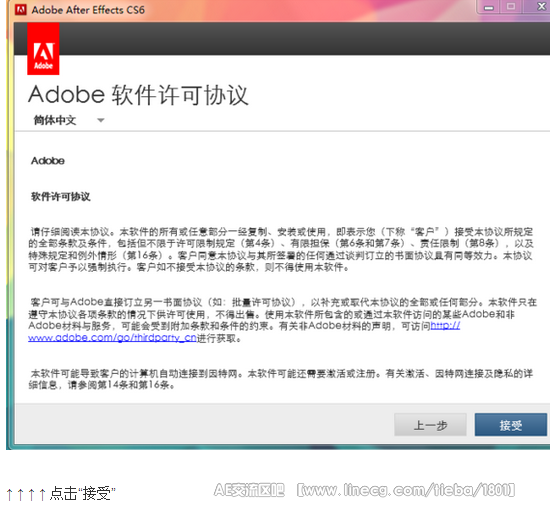Click the paragraph starting 客户可与Adobe直接订立
Viewport: 550px width, 507px height.
(x=282, y=320)
